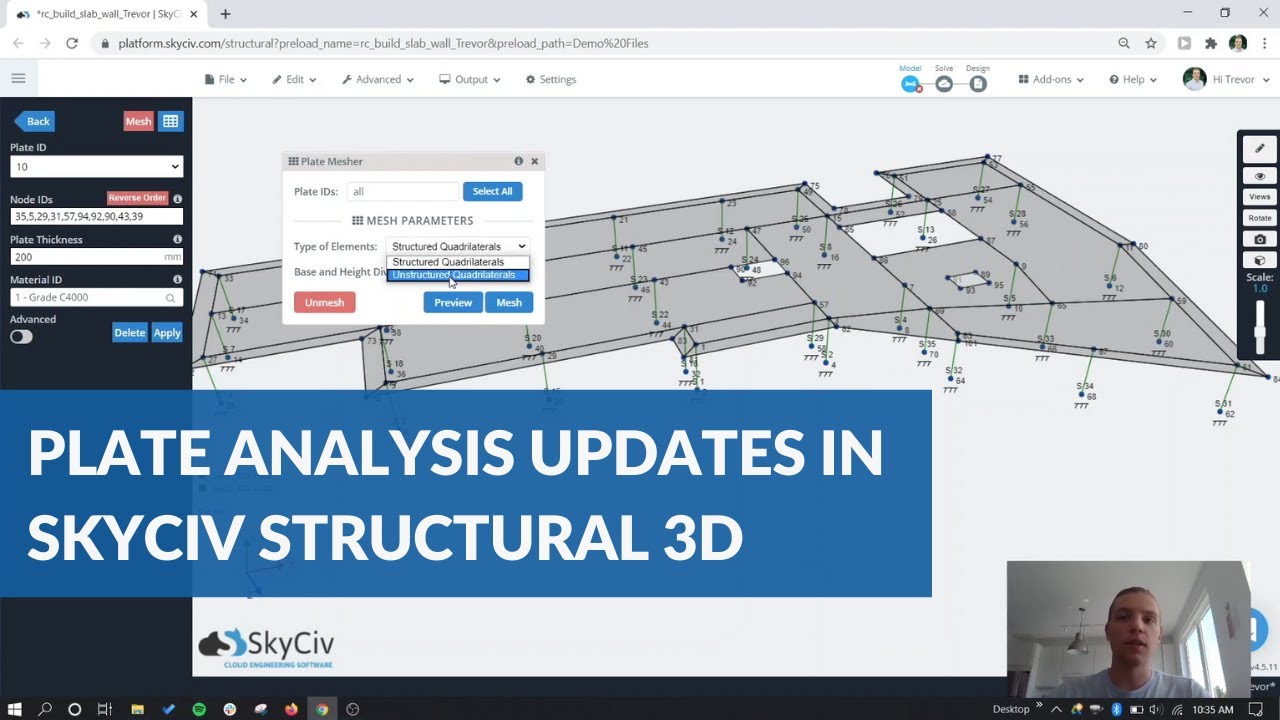The height and width of the screenshot is (720, 1280).
Task: Click Delete plate button
Action: point(129,333)
